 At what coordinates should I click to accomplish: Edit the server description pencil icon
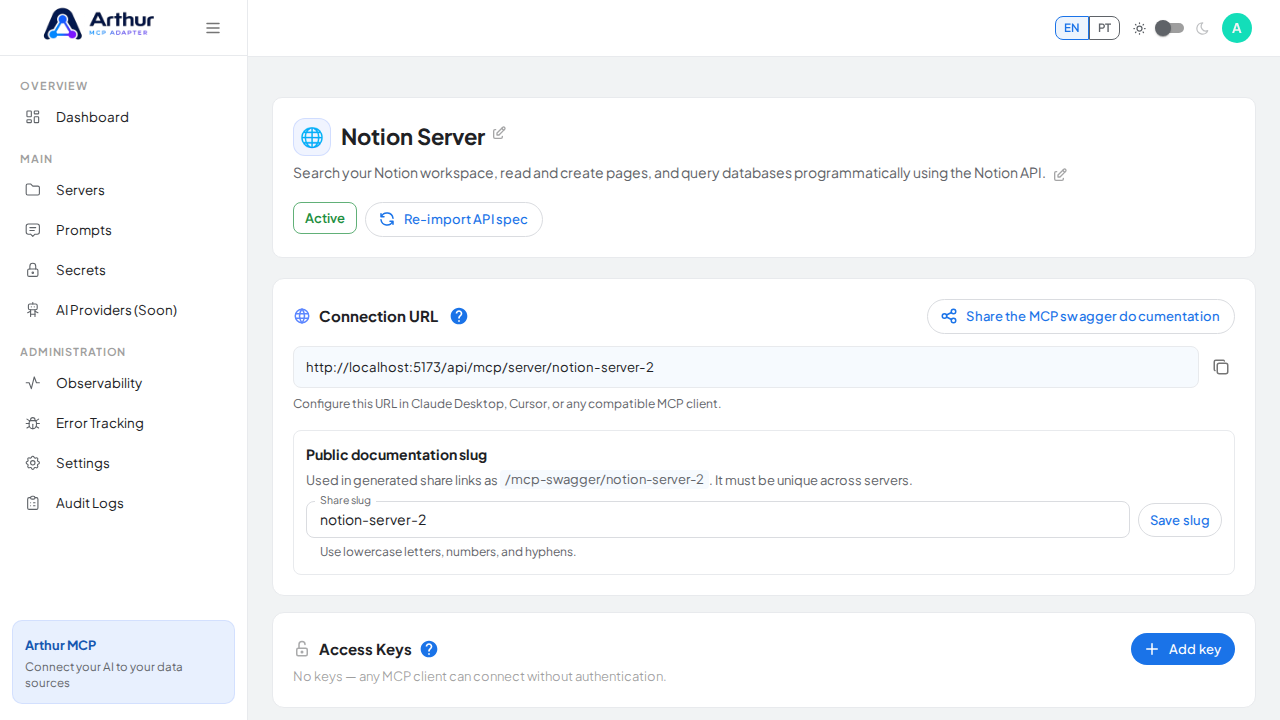(x=1060, y=174)
